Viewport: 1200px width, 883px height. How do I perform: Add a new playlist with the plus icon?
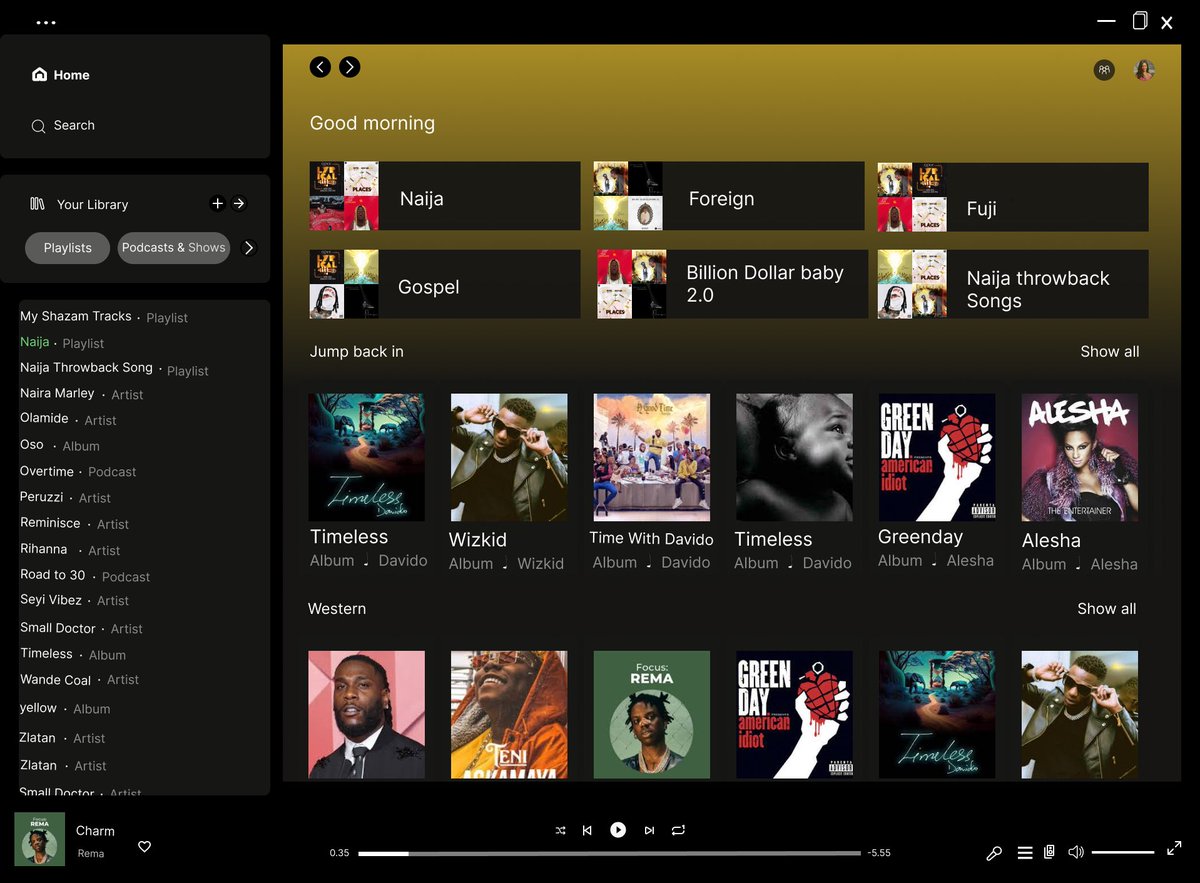point(217,203)
